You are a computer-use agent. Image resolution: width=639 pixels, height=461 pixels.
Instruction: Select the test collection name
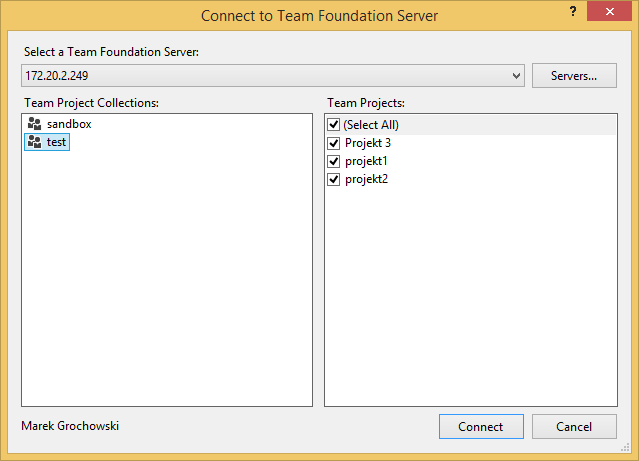(x=57, y=143)
